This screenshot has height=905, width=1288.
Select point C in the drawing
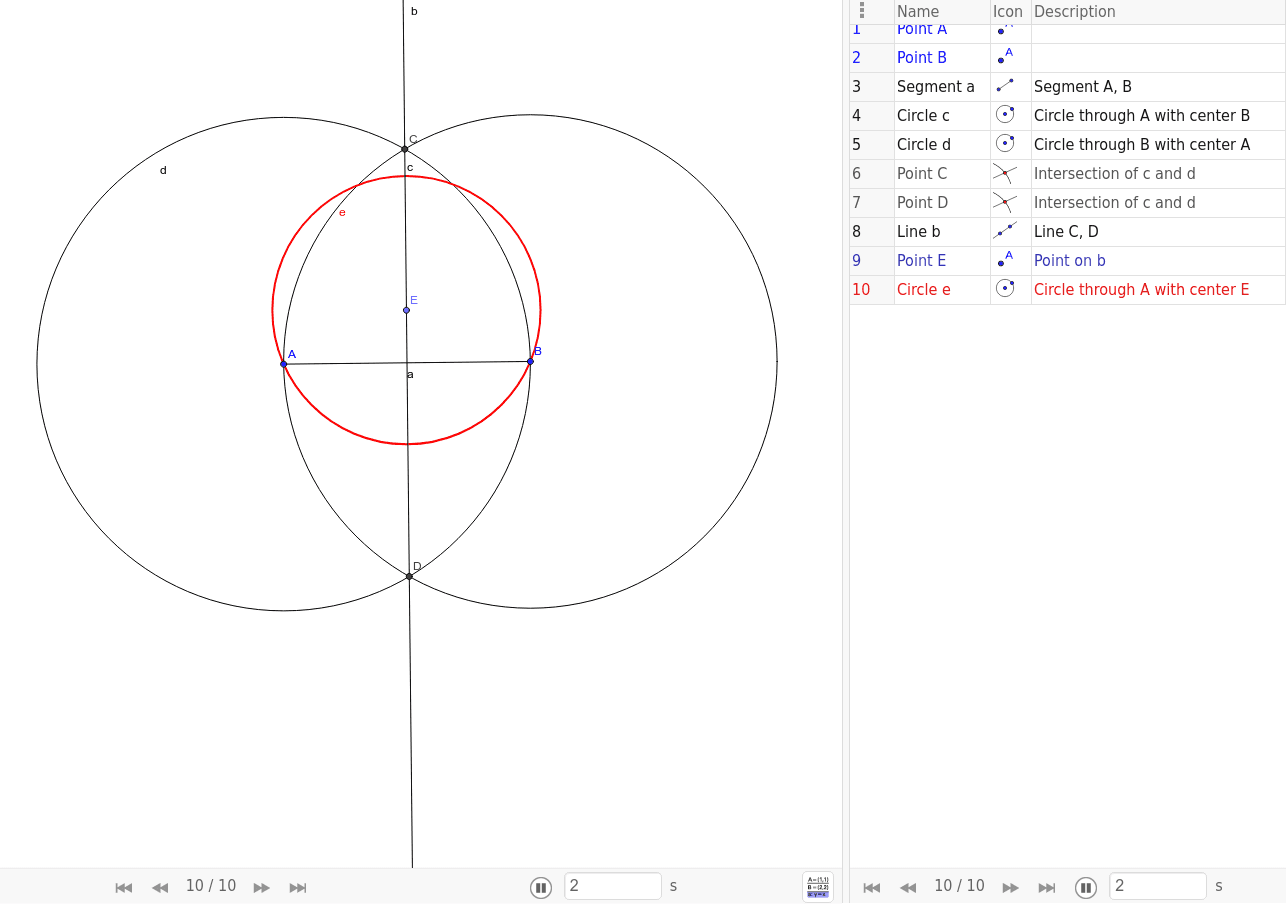pyautogui.click(x=405, y=149)
